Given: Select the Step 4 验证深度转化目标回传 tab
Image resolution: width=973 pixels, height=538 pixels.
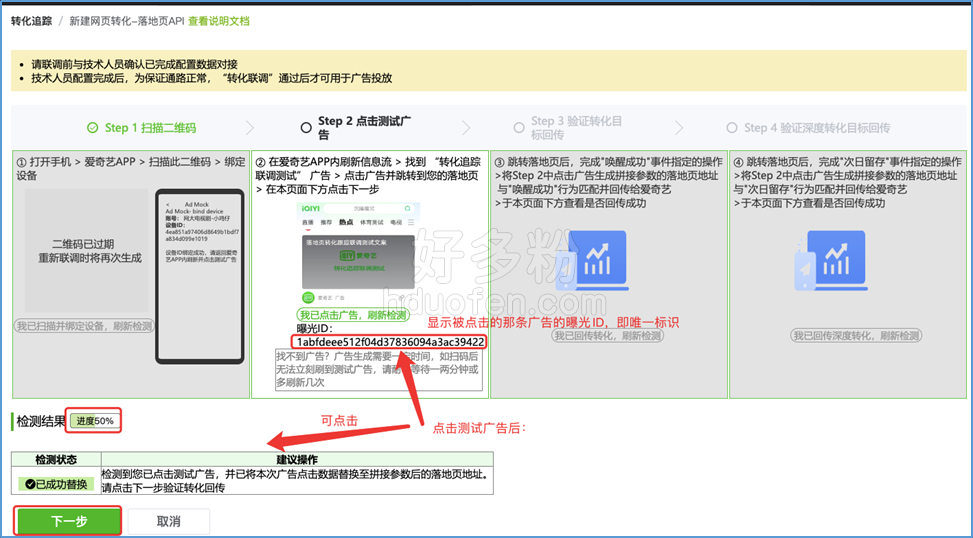Looking at the screenshot, I should click(x=809, y=128).
